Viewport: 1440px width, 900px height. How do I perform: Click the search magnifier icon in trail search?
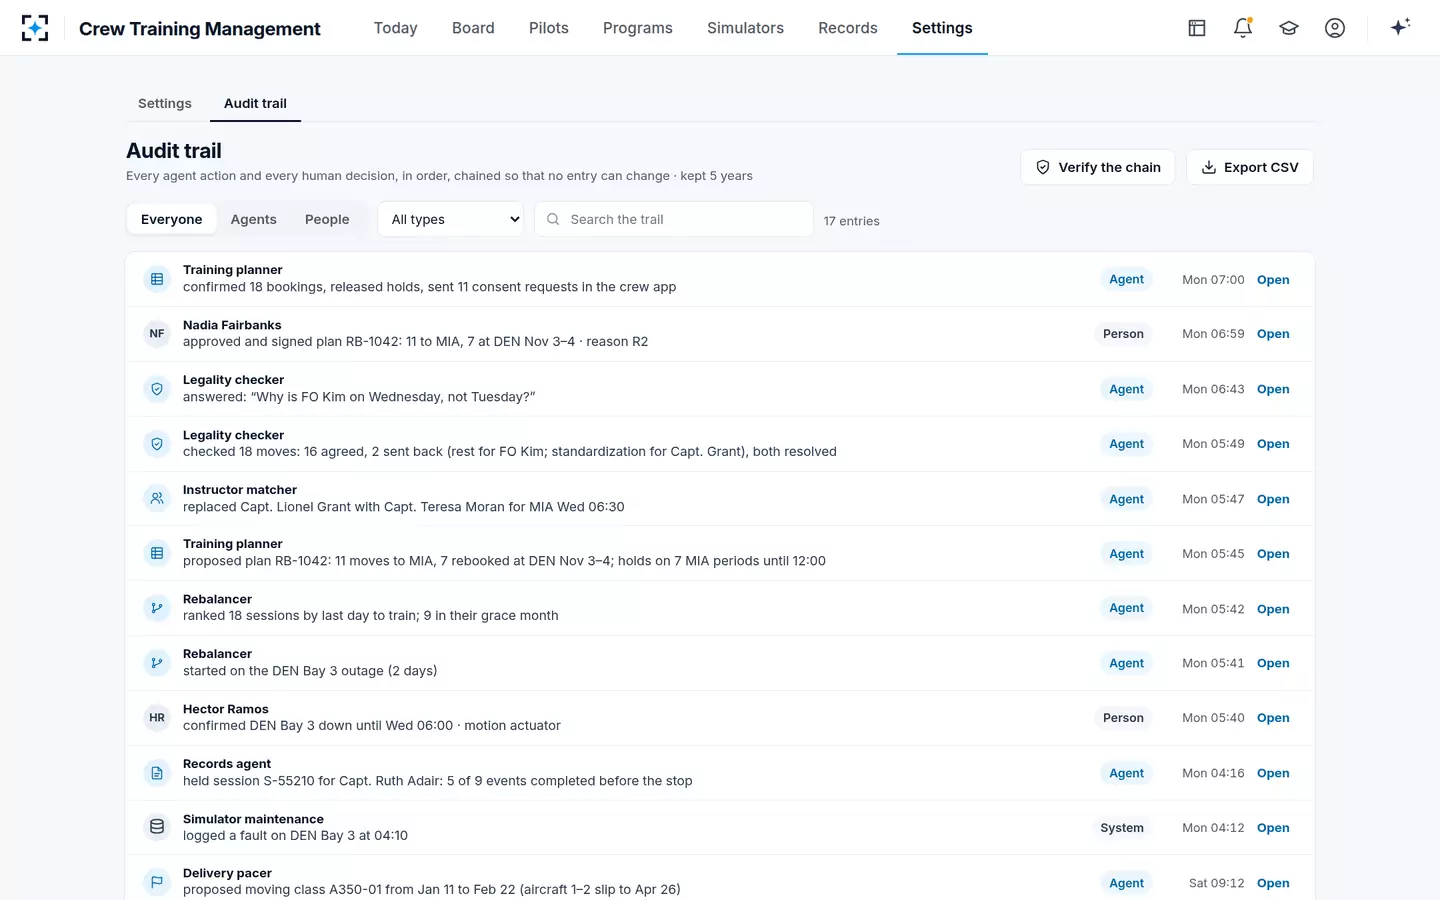(x=553, y=219)
